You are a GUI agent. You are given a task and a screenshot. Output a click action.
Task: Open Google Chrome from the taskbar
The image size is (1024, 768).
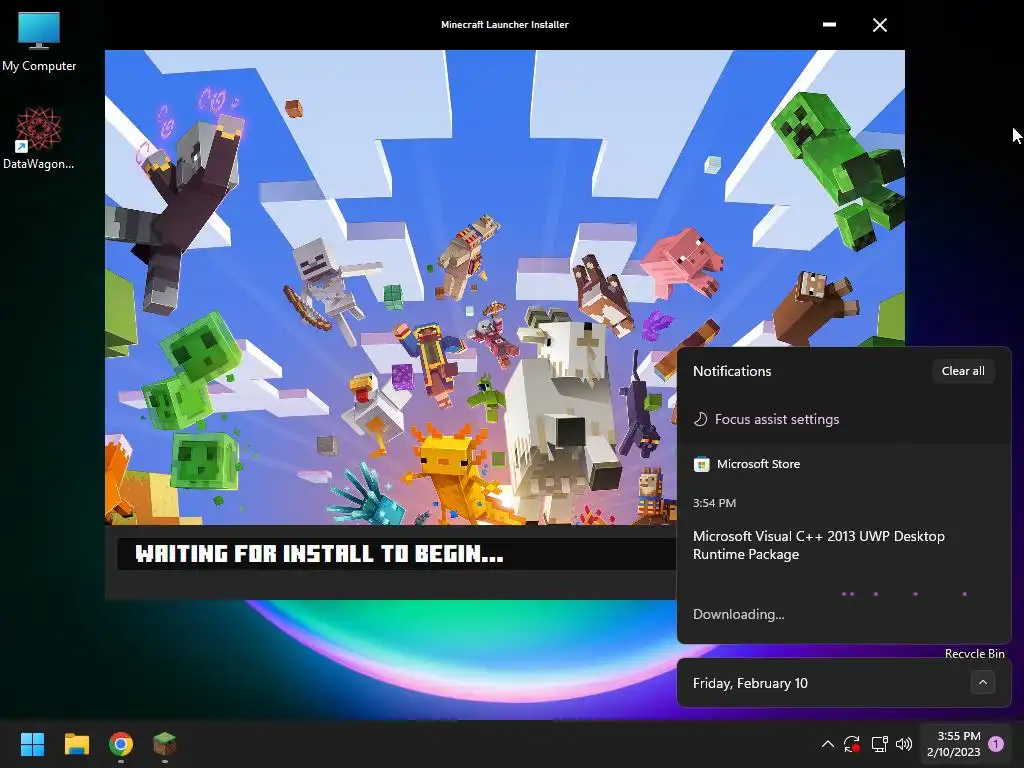tap(121, 744)
